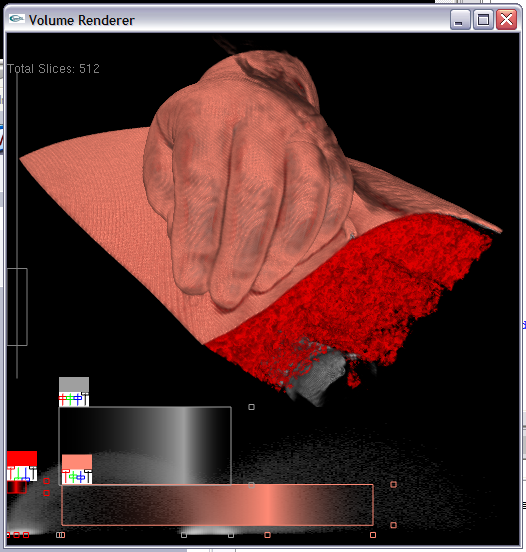
Task: Click lower red square handle beside red widget
Action: pyautogui.click(x=46, y=493)
